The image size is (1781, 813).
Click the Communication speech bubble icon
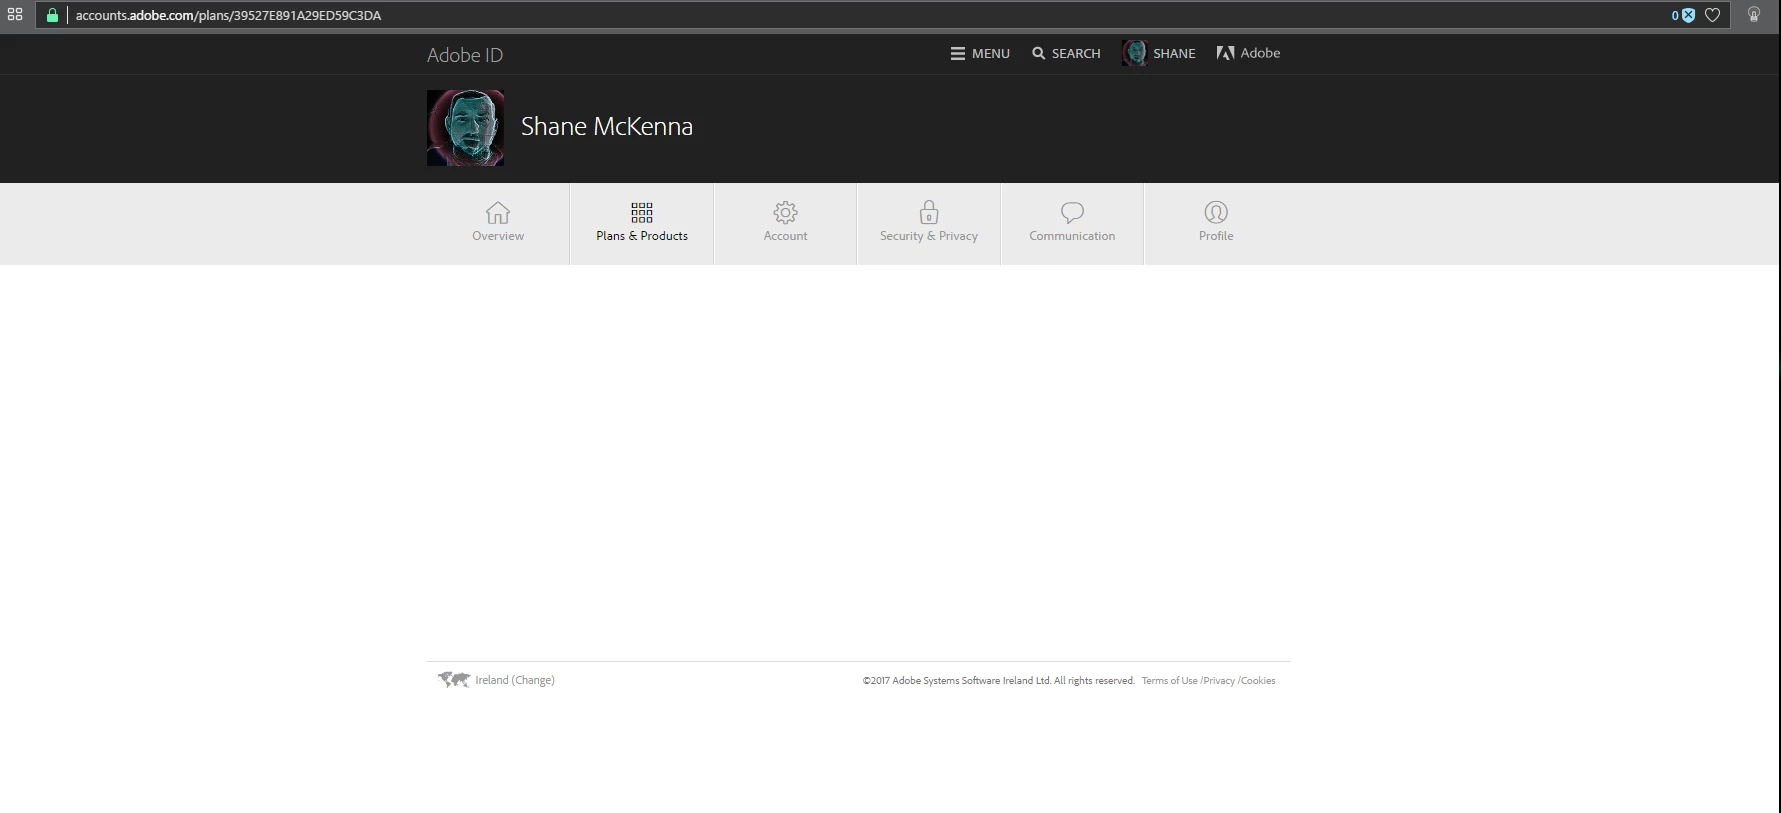coord(1072,212)
